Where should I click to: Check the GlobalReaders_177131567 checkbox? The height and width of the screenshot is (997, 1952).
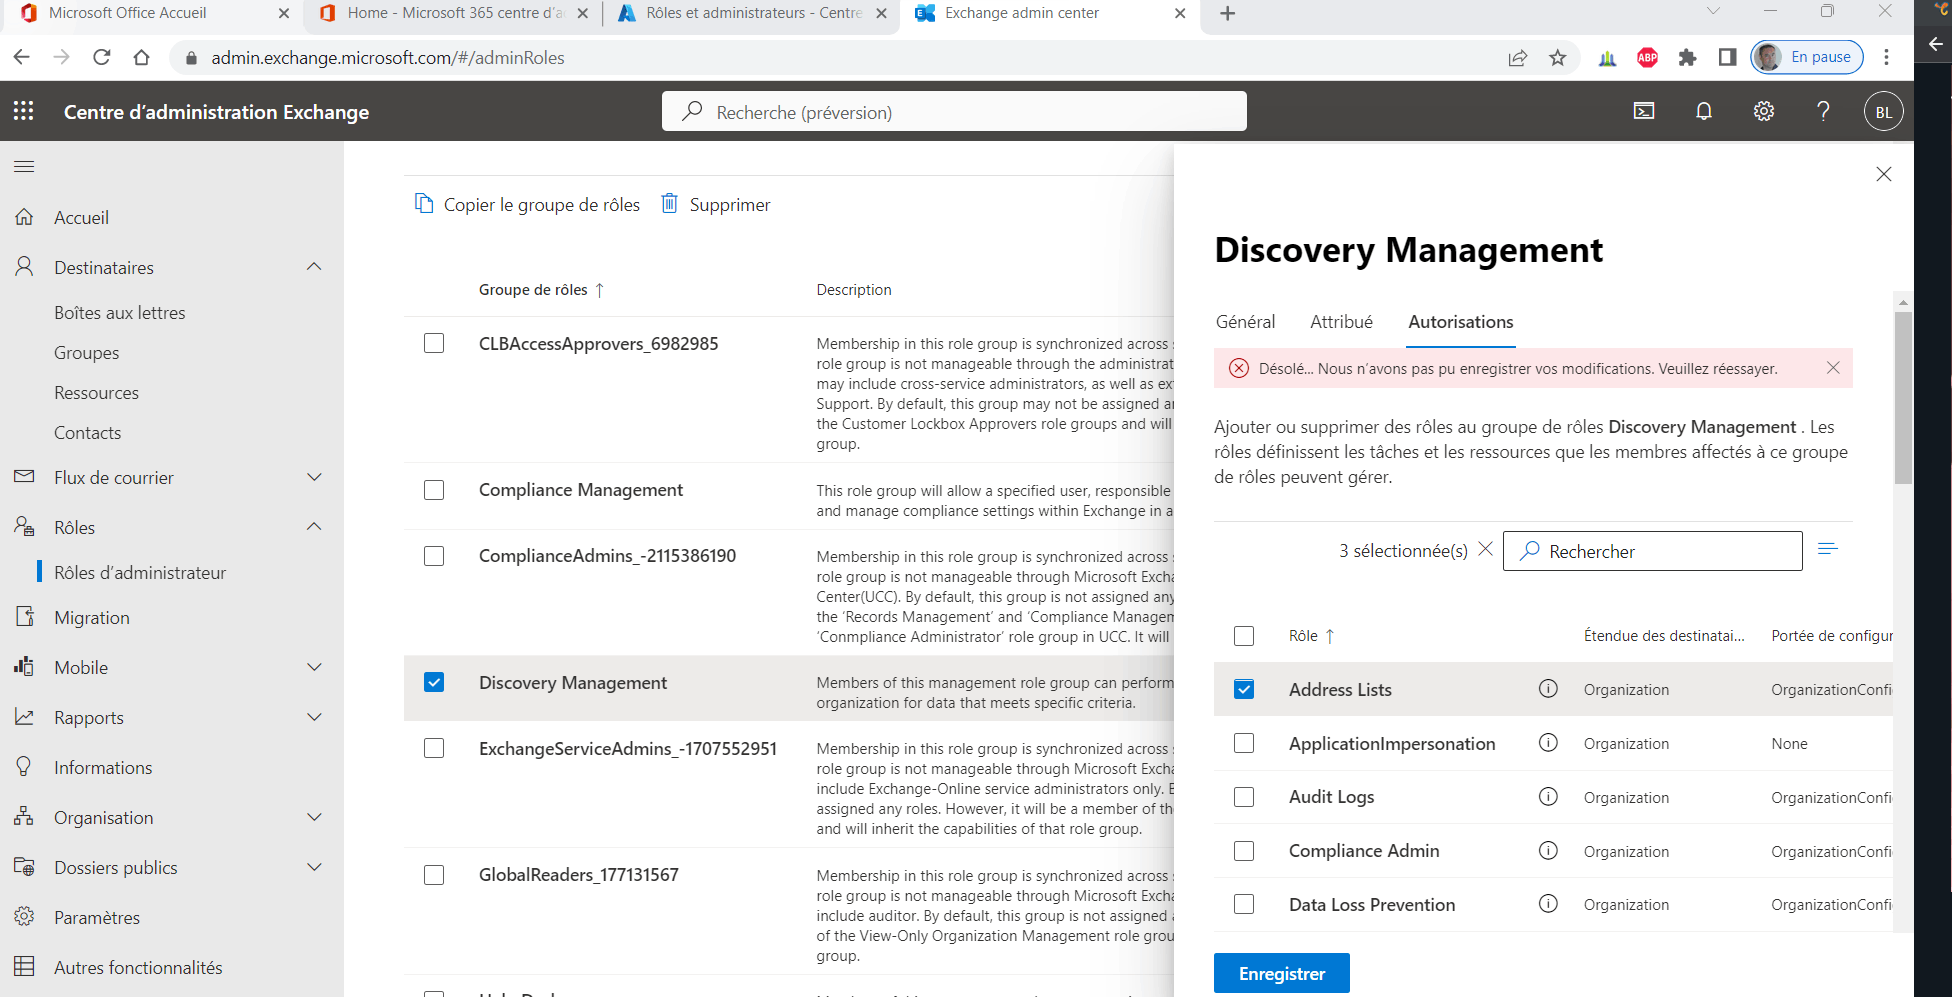(x=434, y=875)
